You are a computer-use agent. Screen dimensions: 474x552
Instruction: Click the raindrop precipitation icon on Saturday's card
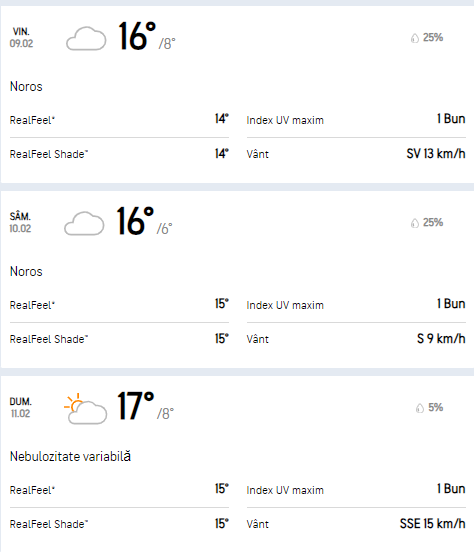(415, 223)
